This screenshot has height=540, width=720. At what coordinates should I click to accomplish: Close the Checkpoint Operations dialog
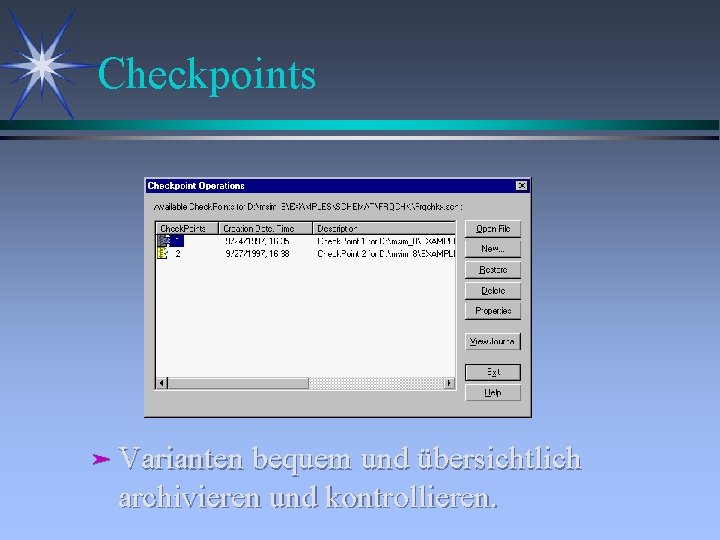pos(522,186)
